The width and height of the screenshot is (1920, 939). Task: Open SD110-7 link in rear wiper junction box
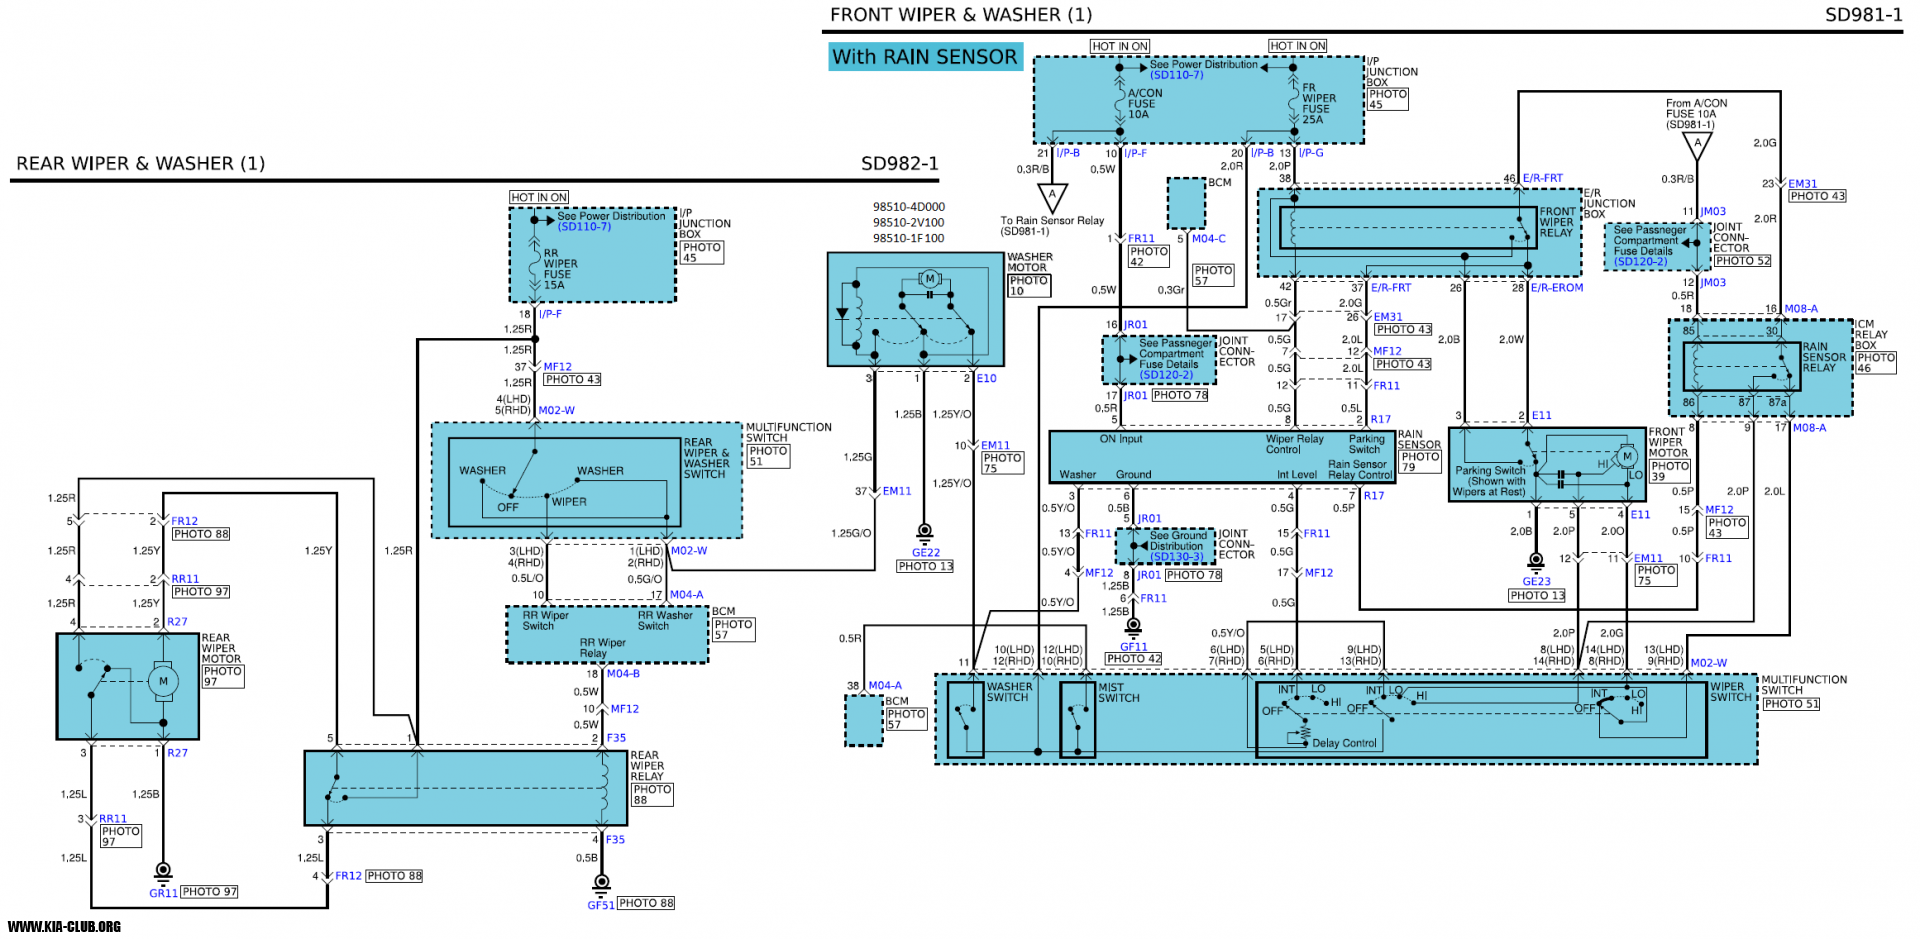tap(584, 227)
